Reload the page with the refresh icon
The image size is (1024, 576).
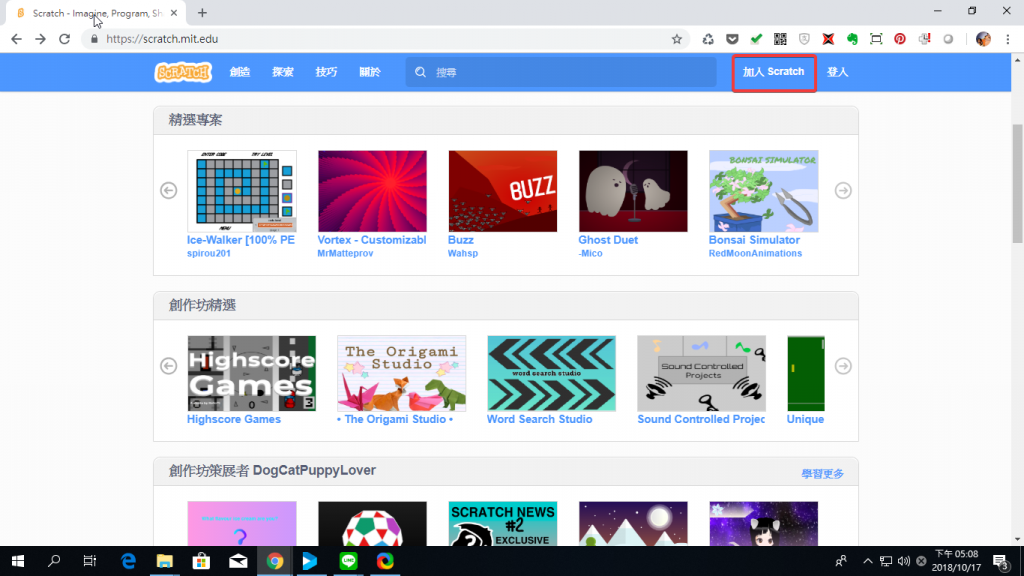point(64,39)
